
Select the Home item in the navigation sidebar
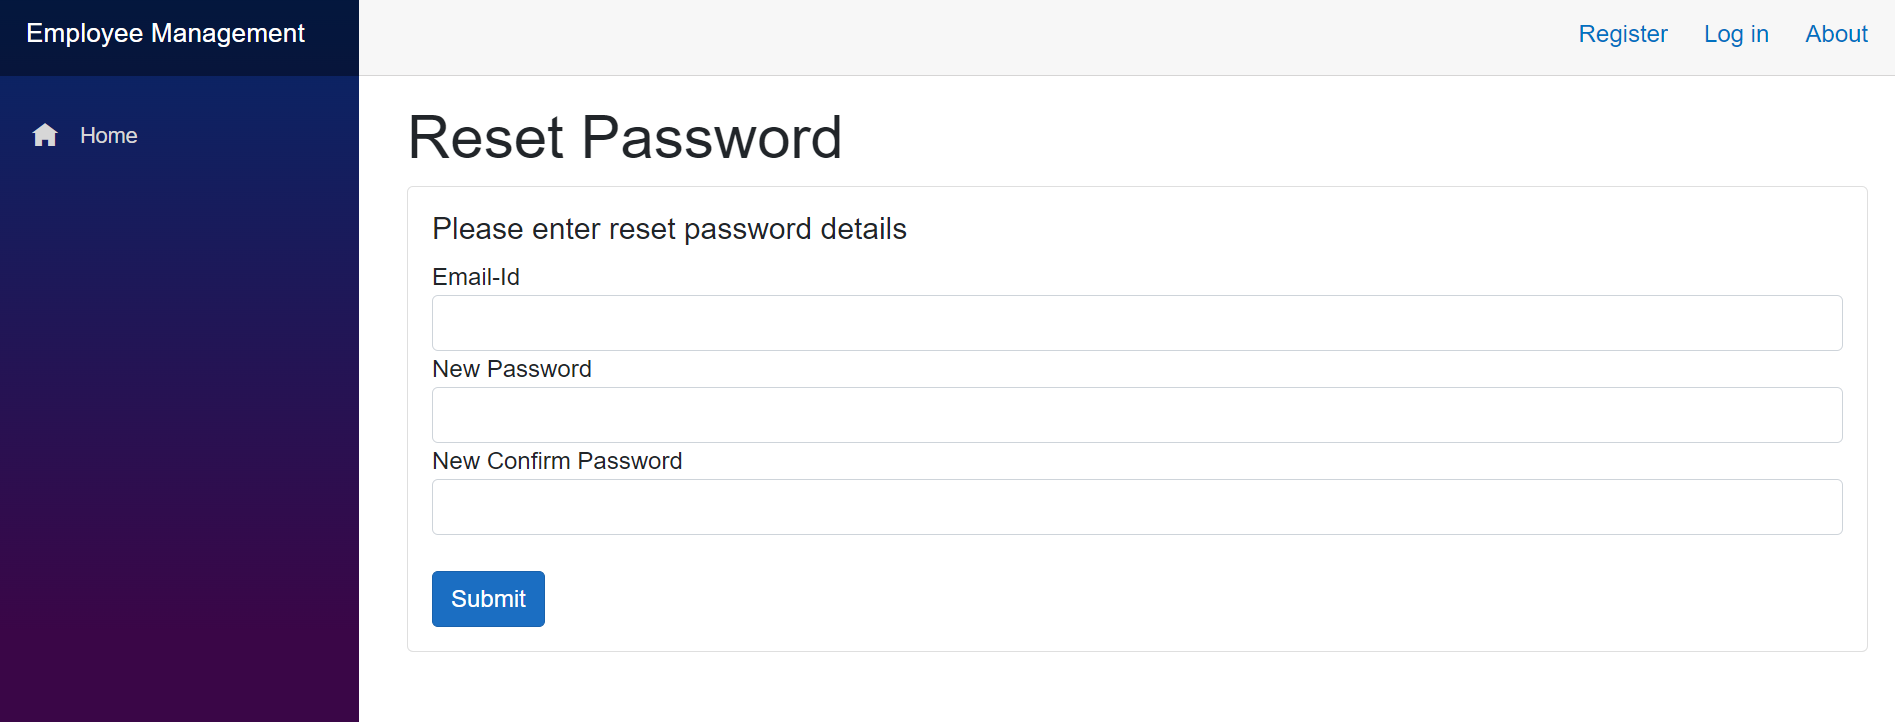point(108,135)
